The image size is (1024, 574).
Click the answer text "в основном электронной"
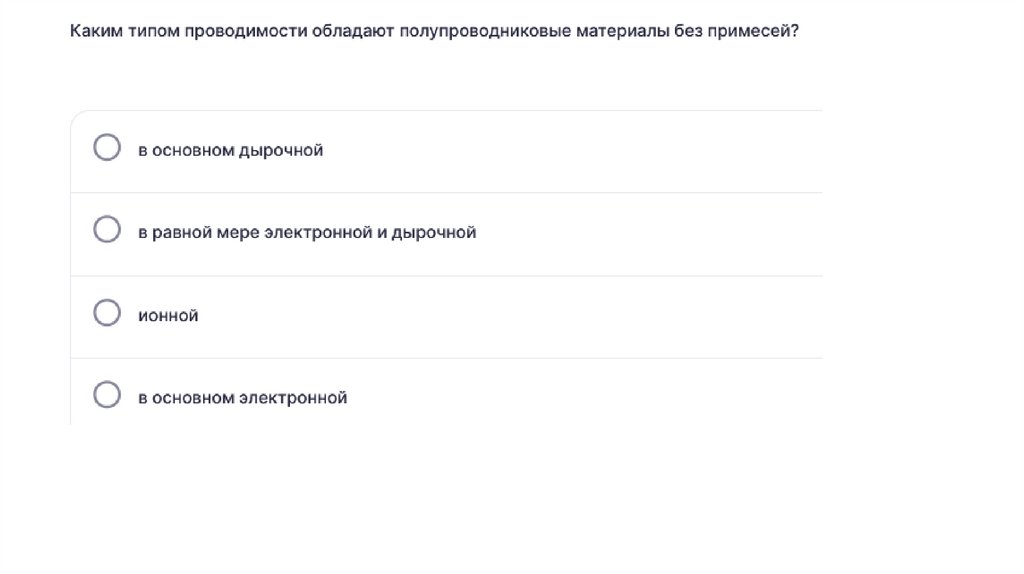pyautogui.click(x=242, y=398)
